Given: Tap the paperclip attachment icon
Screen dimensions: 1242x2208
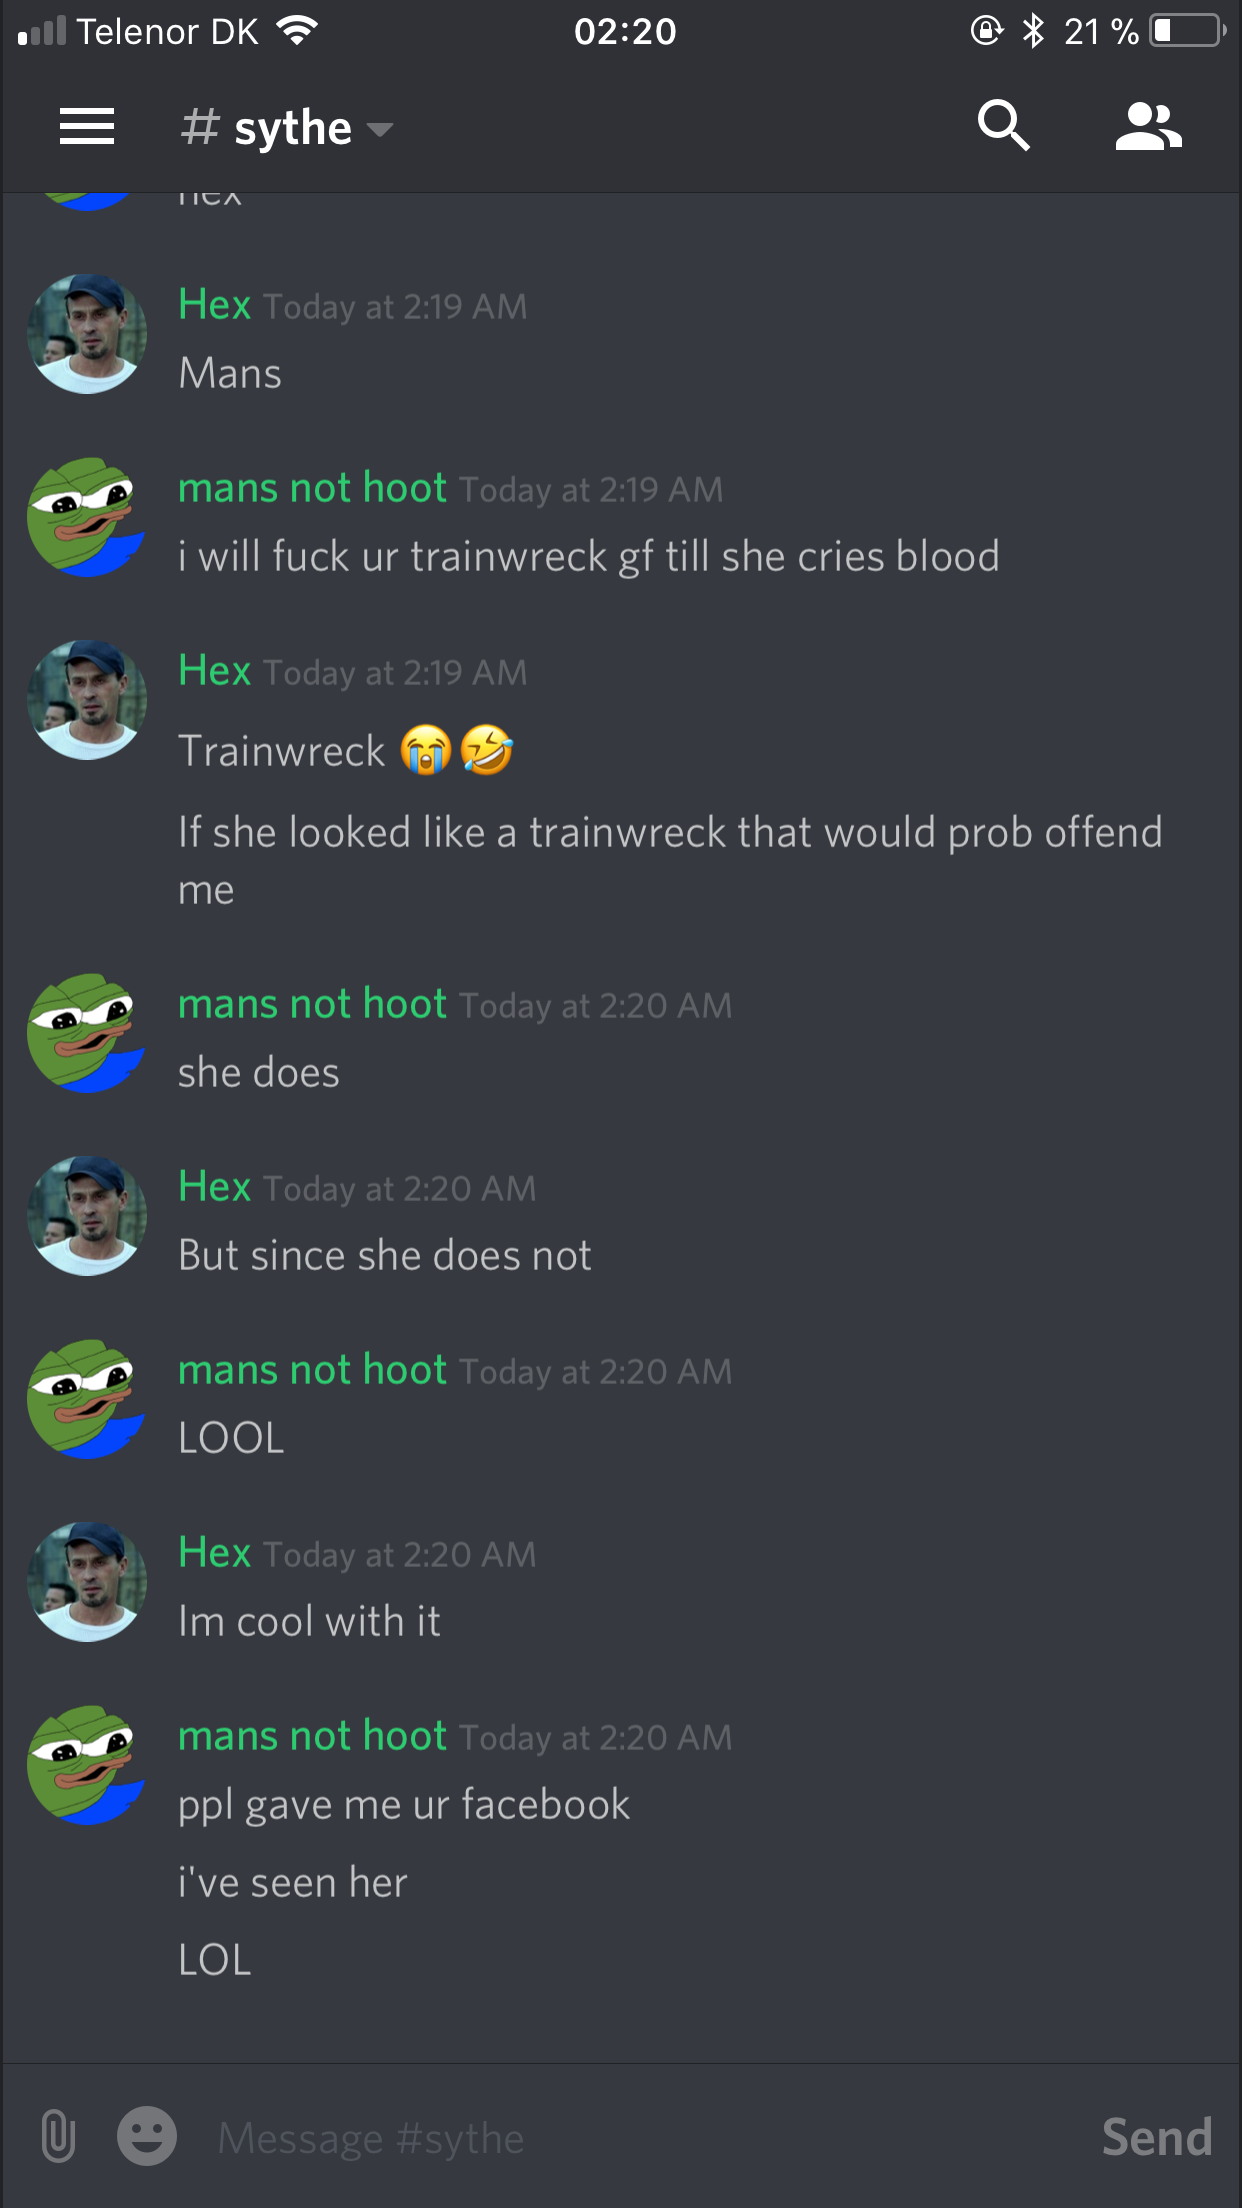Looking at the screenshot, I should pyautogui.click(x=58, y=2137).
